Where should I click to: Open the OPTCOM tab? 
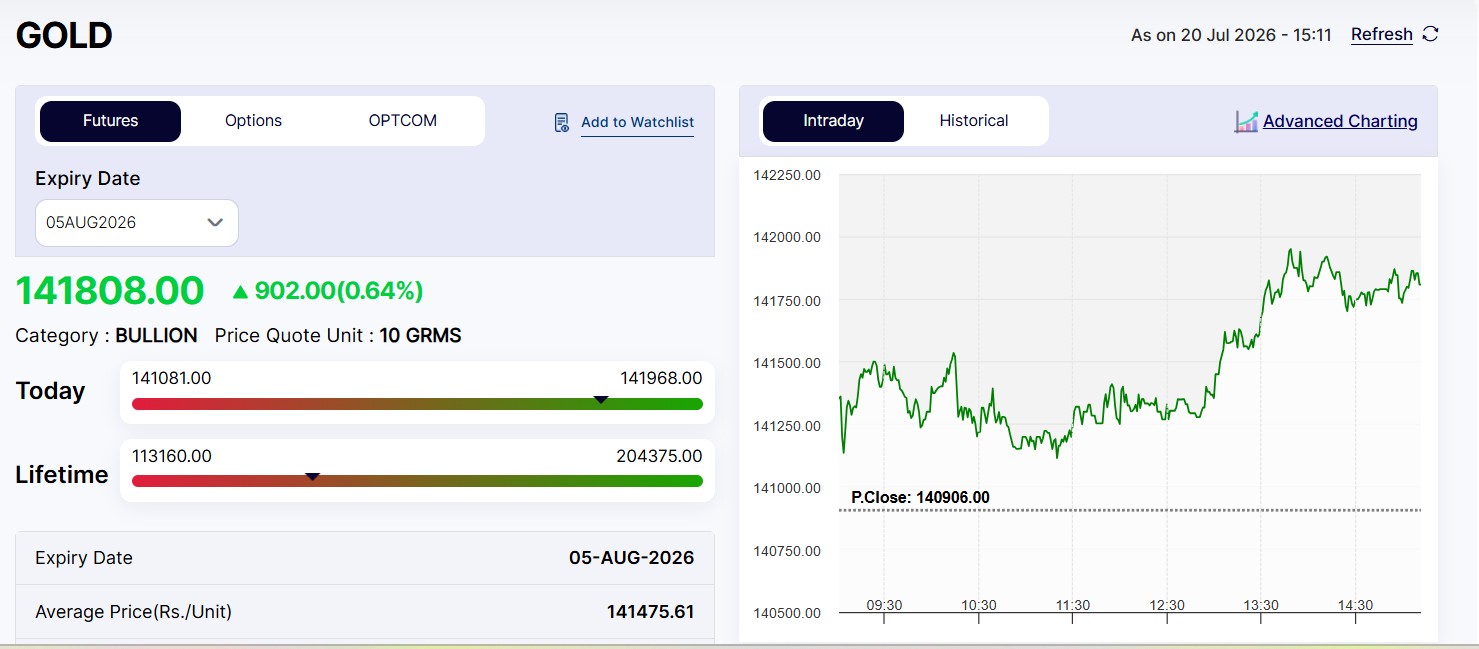(x=403, y=121)
